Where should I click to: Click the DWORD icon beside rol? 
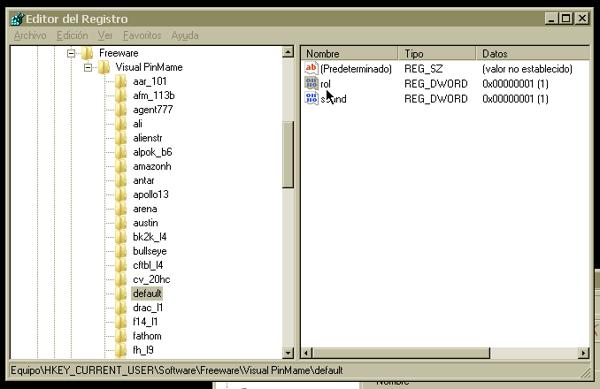pos(311,83)
